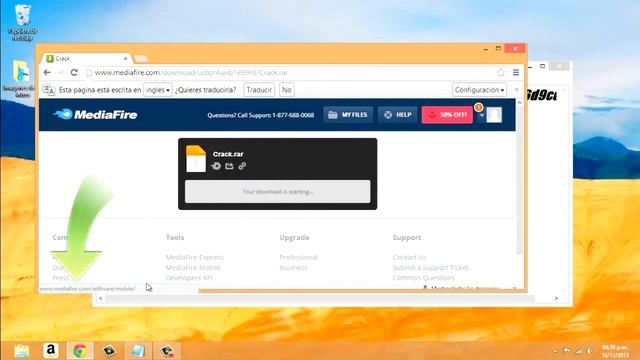Screen dimensions: 640x360
Task: Reload the page with the refresh icon
Action: 74,73
